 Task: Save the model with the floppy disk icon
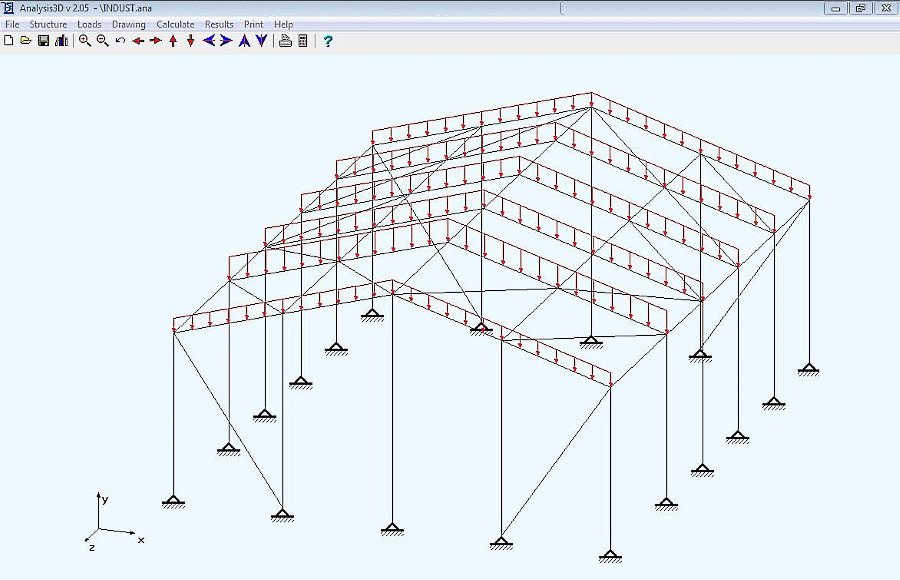point(43,41)
